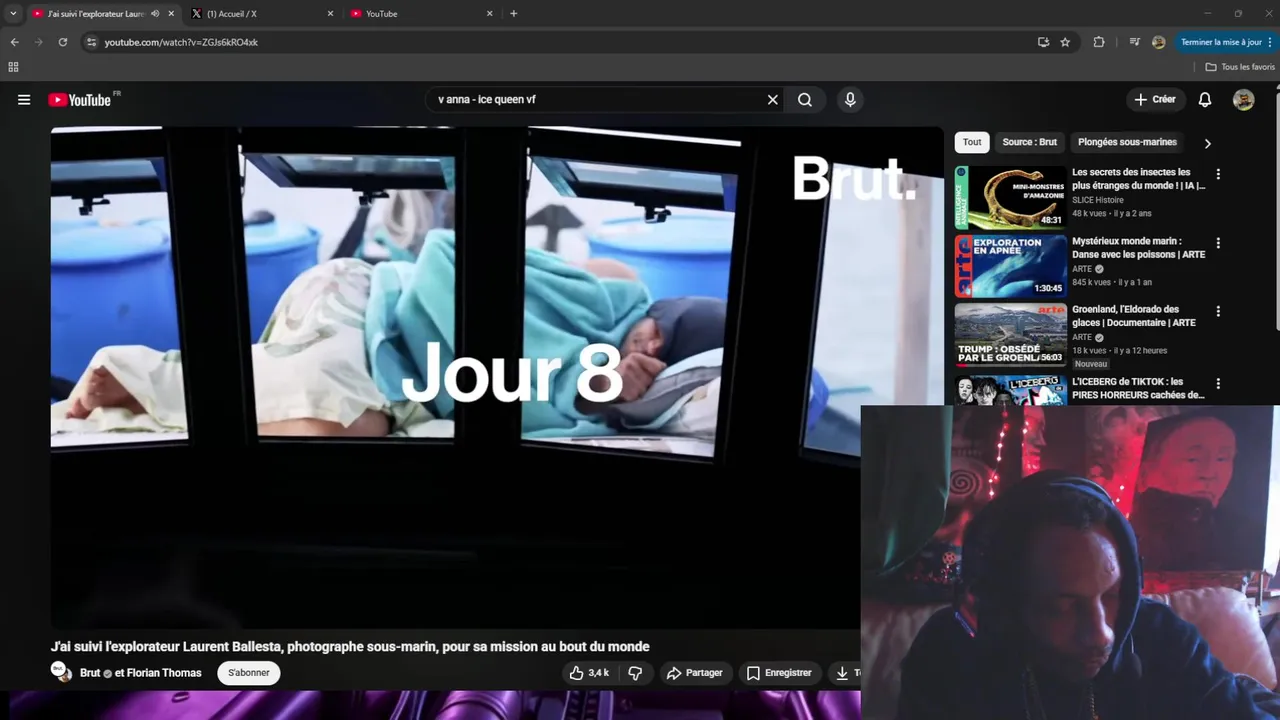Open options for L'ICEBERG de TIKTOK video
The height and width of the screenshot is (720, 1280).
tap(1218, 383)
